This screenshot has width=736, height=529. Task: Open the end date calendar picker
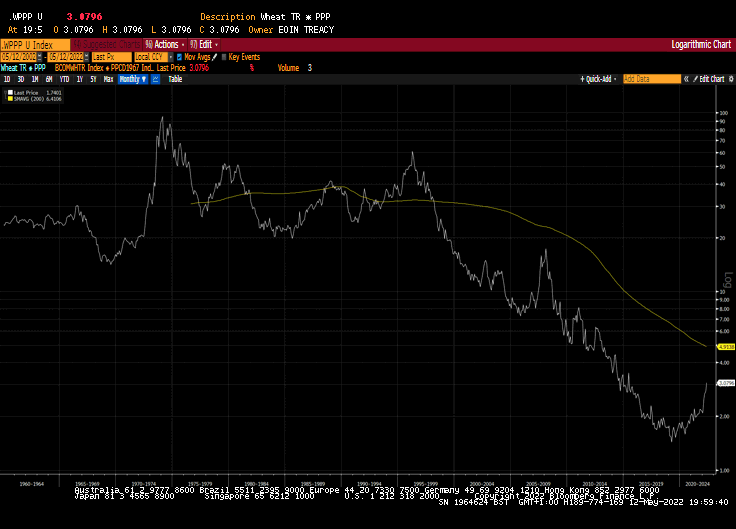coord(86,57)
